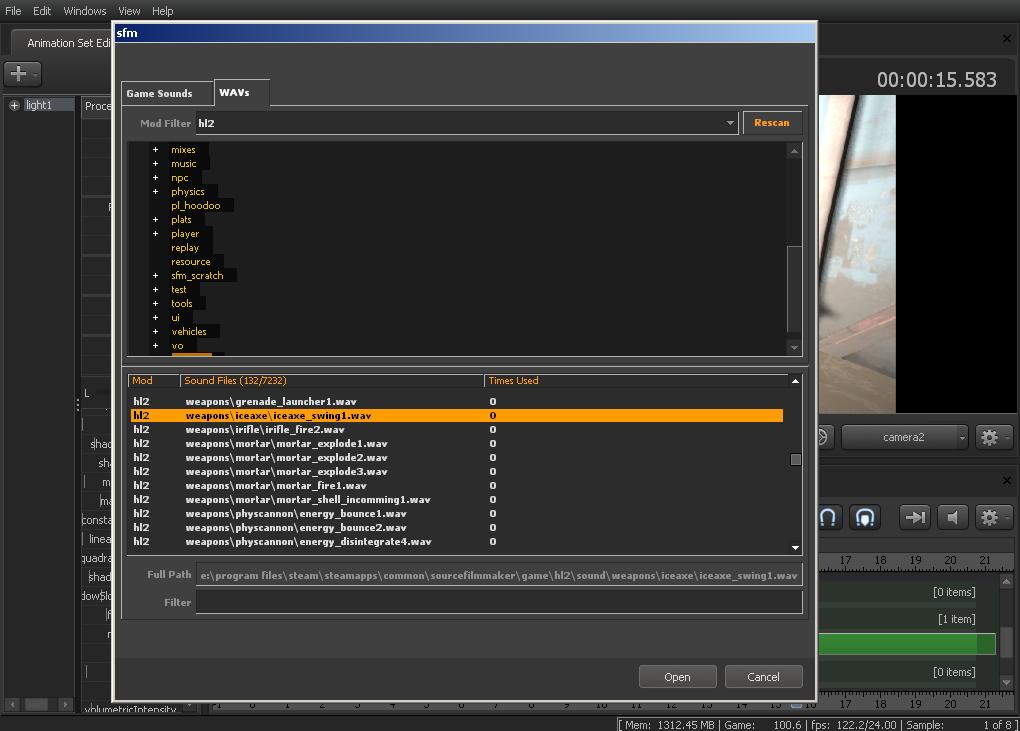Image resolution: width=1020 pixels, height=731 pixels.
Task: Toggle the magnet snap icon in timeline
Action: [x=829, y=517]
